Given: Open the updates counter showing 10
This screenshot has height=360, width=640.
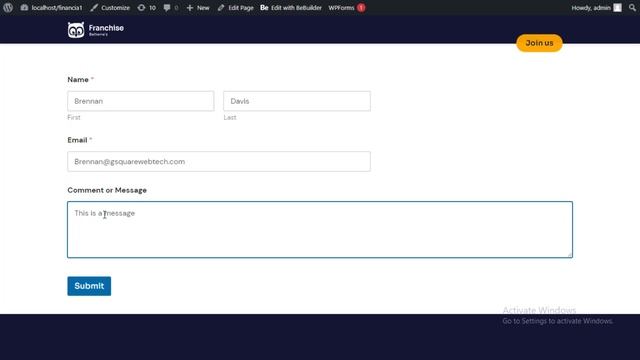Looking at the screenshot, I should (147, 8).
